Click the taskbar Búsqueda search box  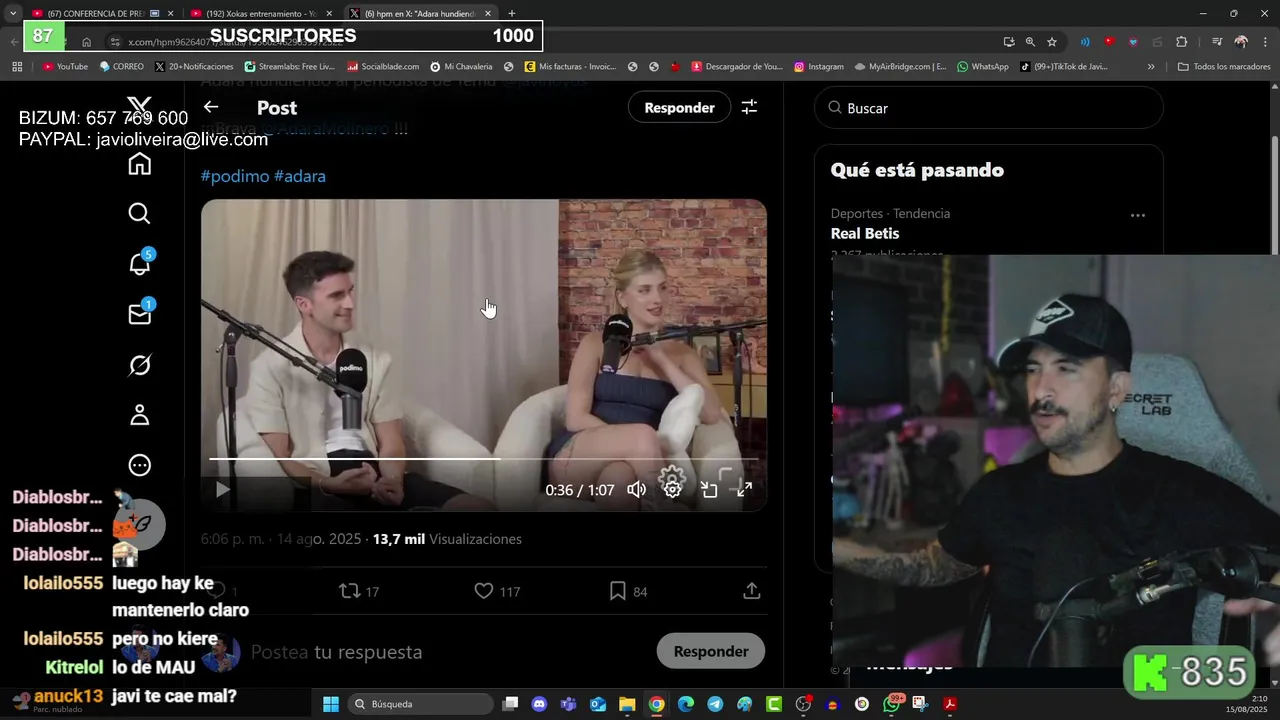420,704
